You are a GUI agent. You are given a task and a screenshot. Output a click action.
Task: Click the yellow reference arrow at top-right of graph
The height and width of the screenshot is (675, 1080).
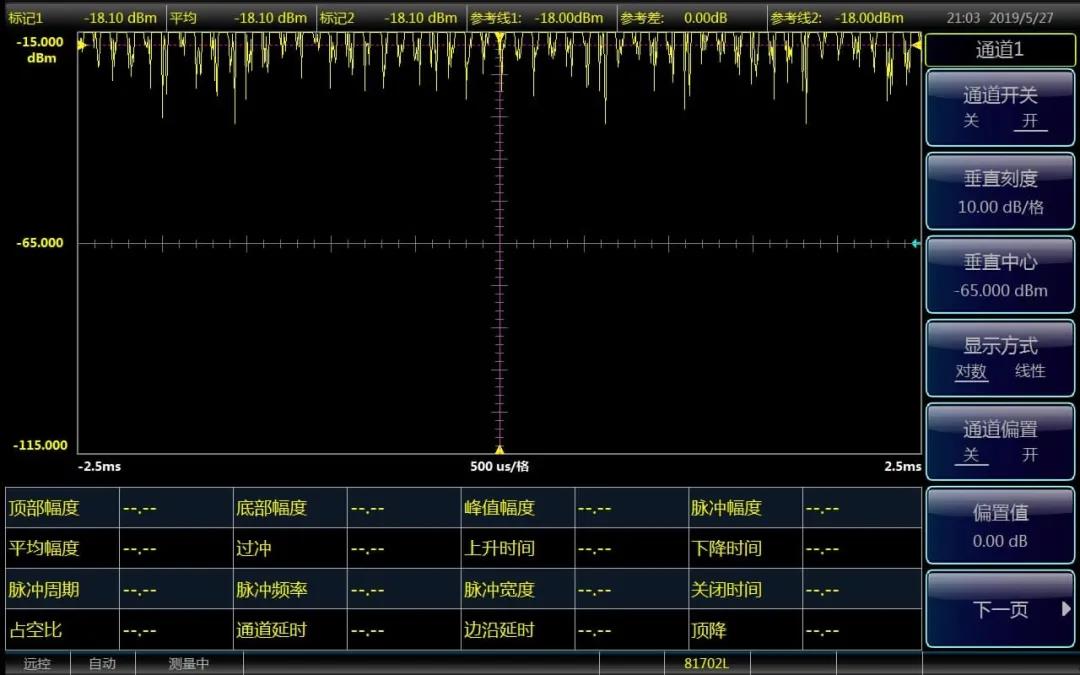915,44
